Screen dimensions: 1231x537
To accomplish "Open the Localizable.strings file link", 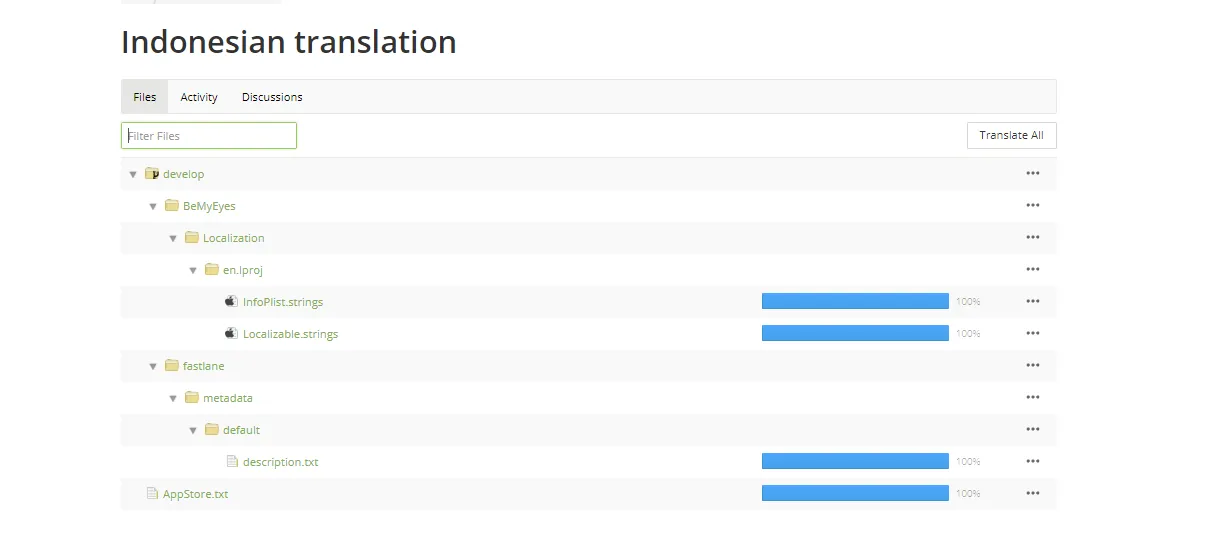I will click(x=290, y=334).
